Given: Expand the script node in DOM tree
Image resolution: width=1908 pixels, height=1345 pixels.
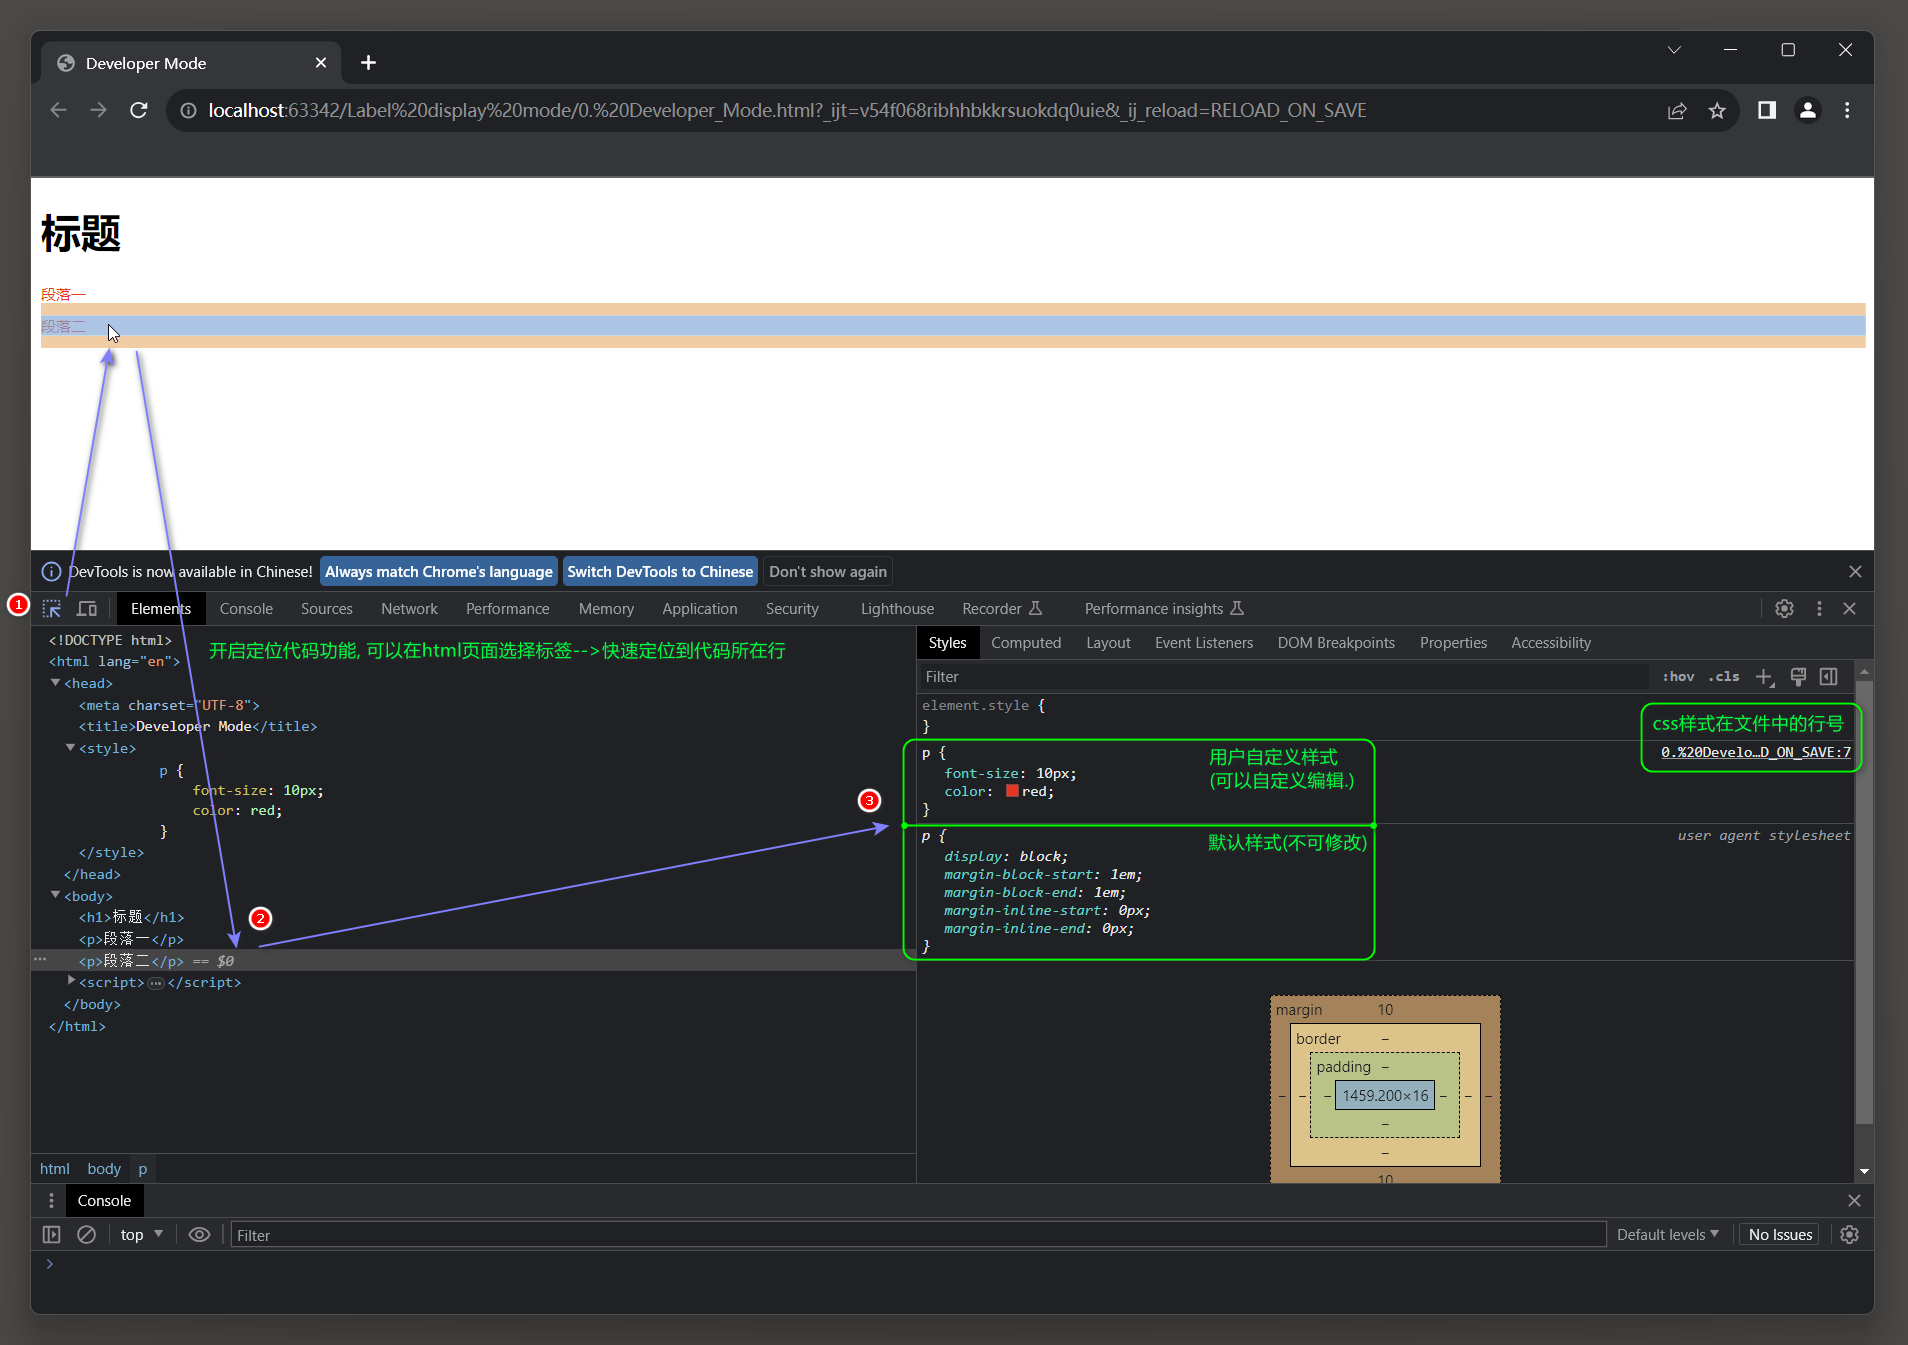Looking at the screenshot, I should click(x=71, y=982).
